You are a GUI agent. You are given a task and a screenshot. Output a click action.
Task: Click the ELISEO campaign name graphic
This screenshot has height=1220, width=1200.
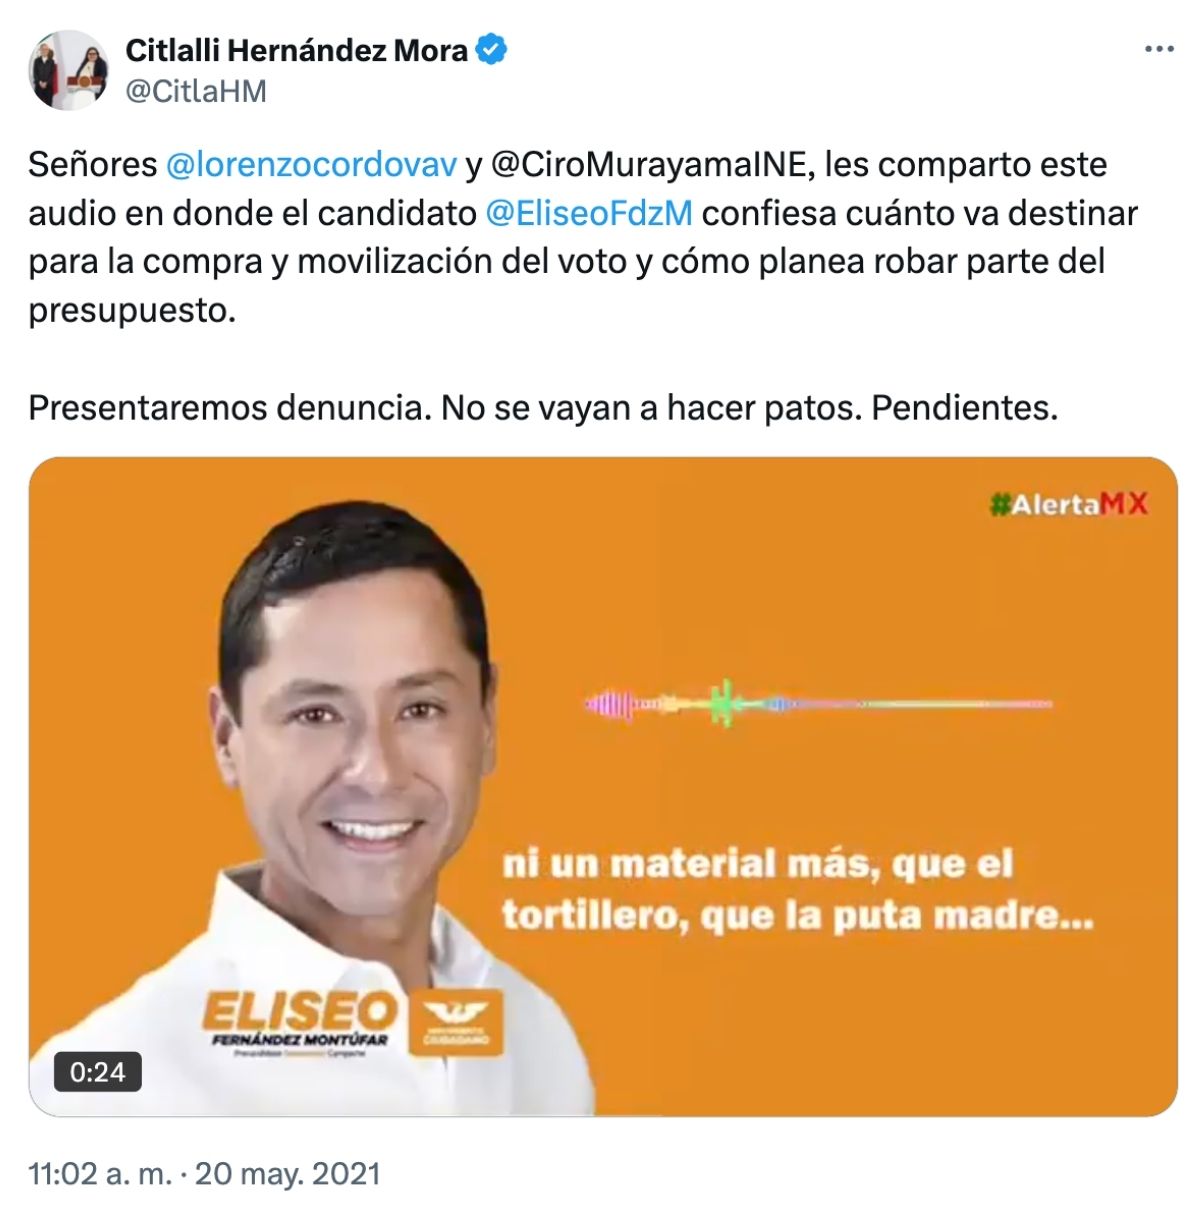[x=299, y=1011]
